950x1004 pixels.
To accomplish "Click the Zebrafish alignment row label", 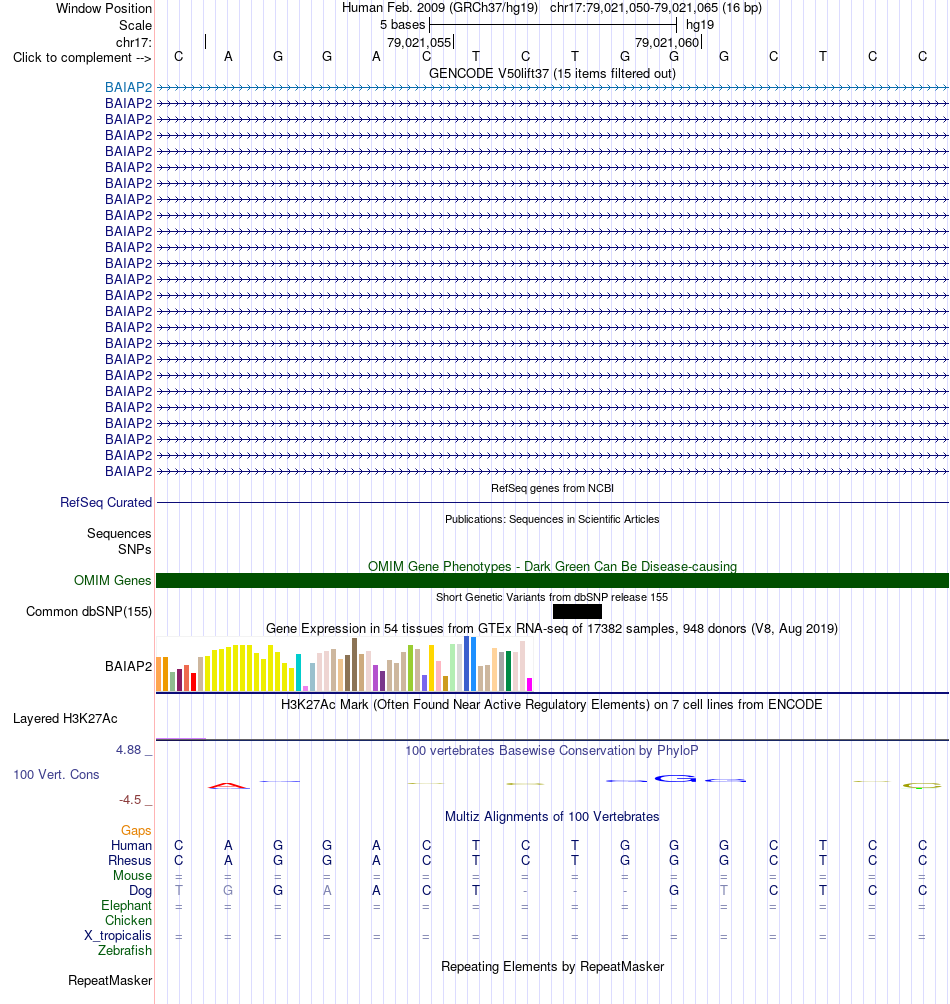I will click(125, 950).
